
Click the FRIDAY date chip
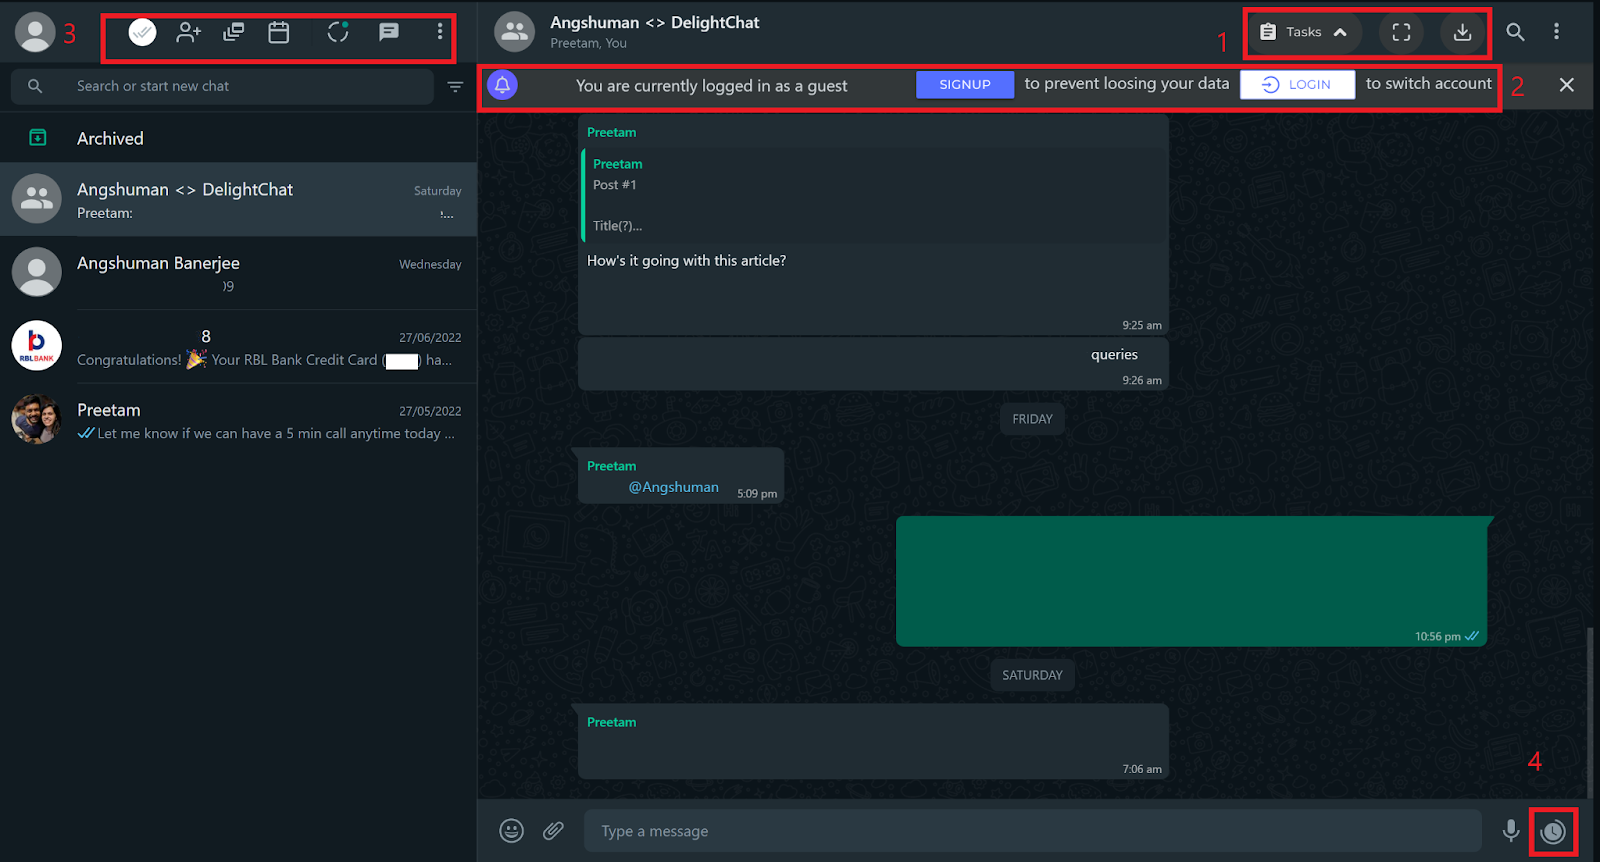click(x=1032, y=419)
